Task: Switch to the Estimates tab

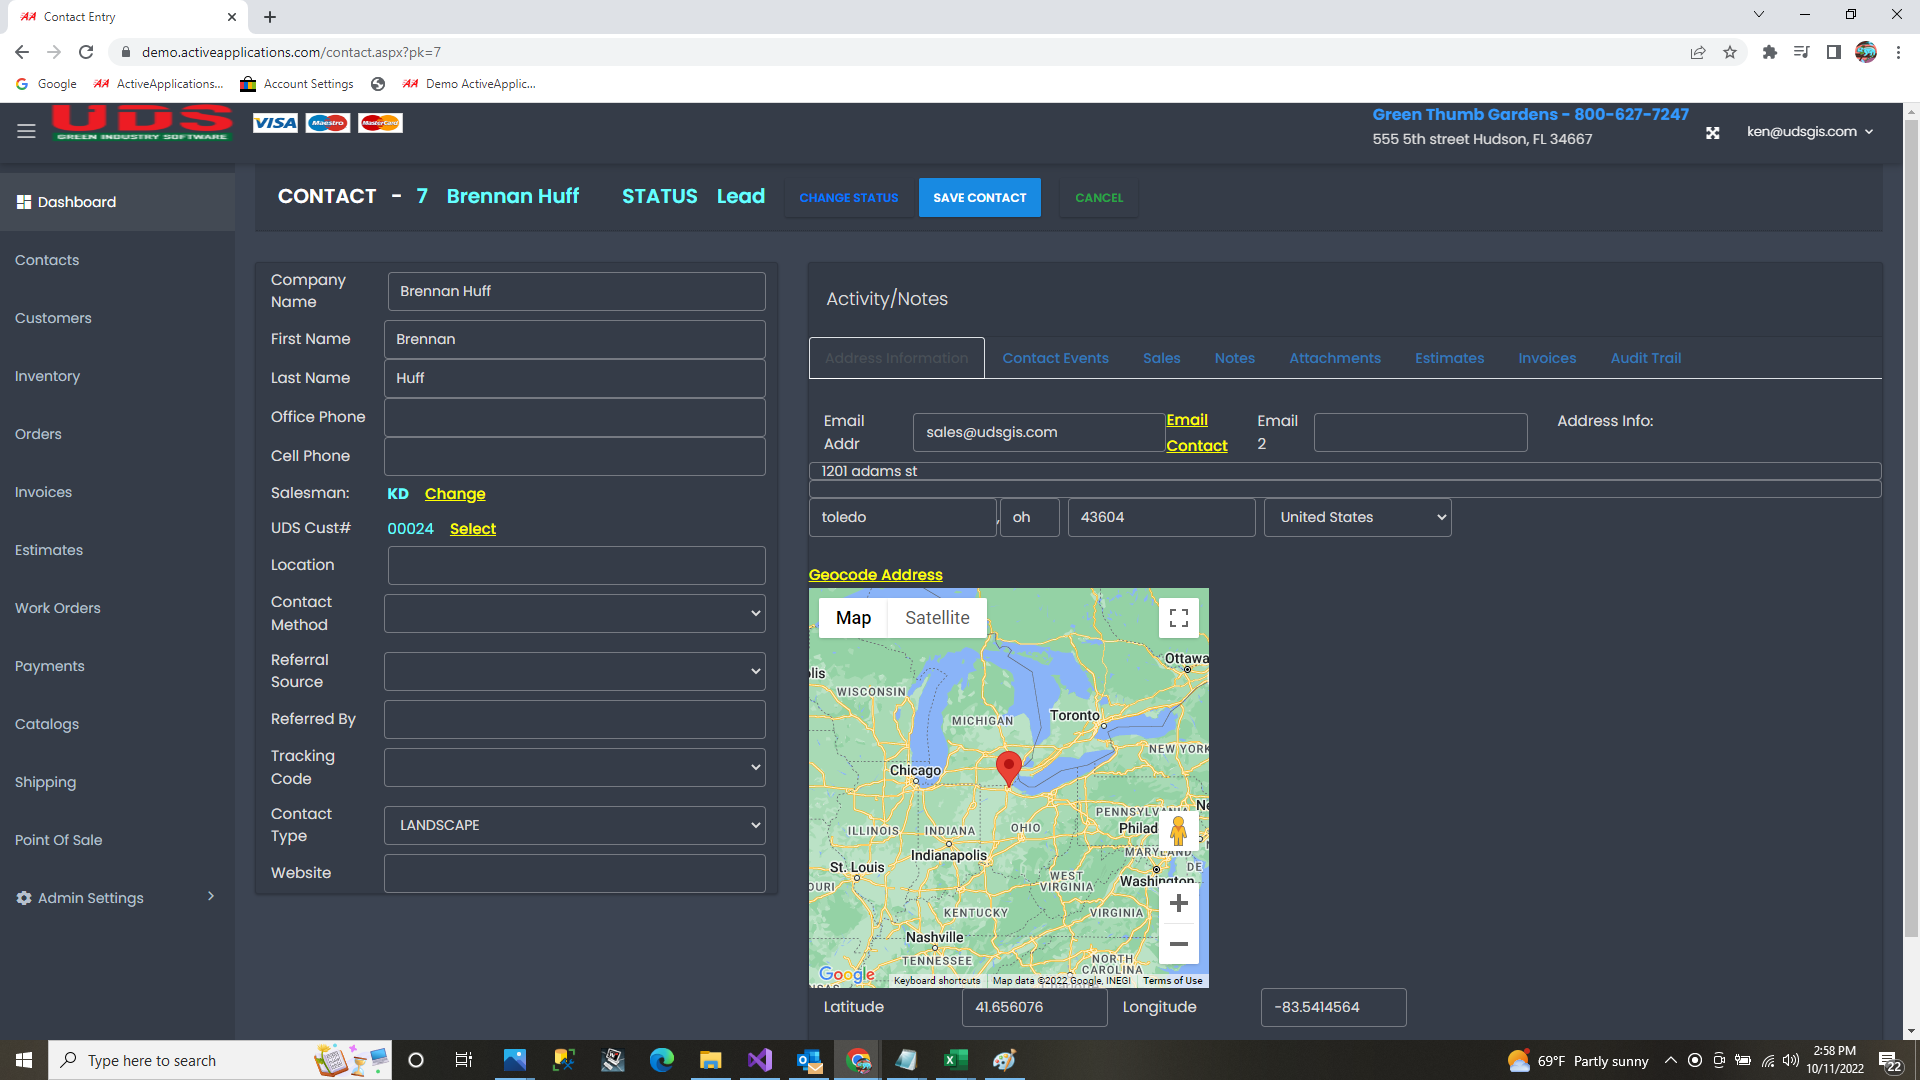Action: pos(1449,358)
